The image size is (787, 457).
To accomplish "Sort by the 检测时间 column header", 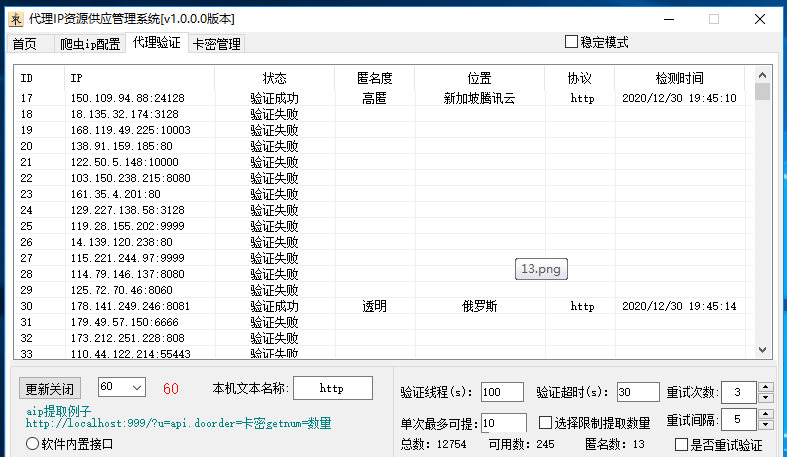I will coord(680,78).
